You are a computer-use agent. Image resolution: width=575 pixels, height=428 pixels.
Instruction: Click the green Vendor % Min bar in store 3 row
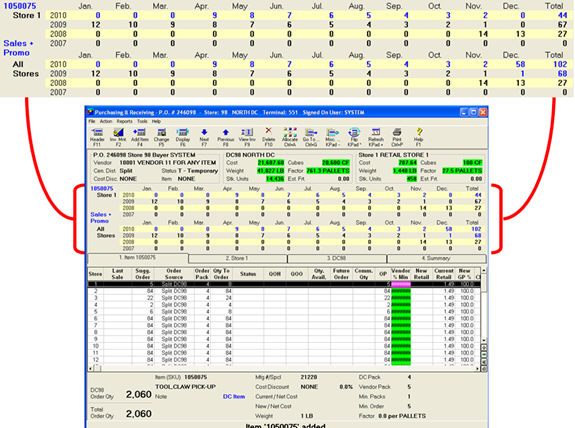tap(401, 298)
